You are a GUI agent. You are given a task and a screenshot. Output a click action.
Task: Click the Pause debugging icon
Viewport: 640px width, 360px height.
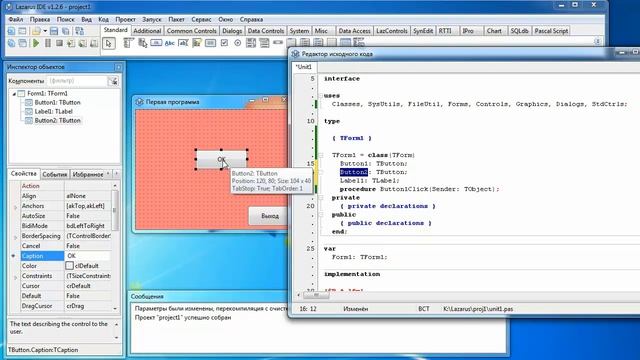48,43
